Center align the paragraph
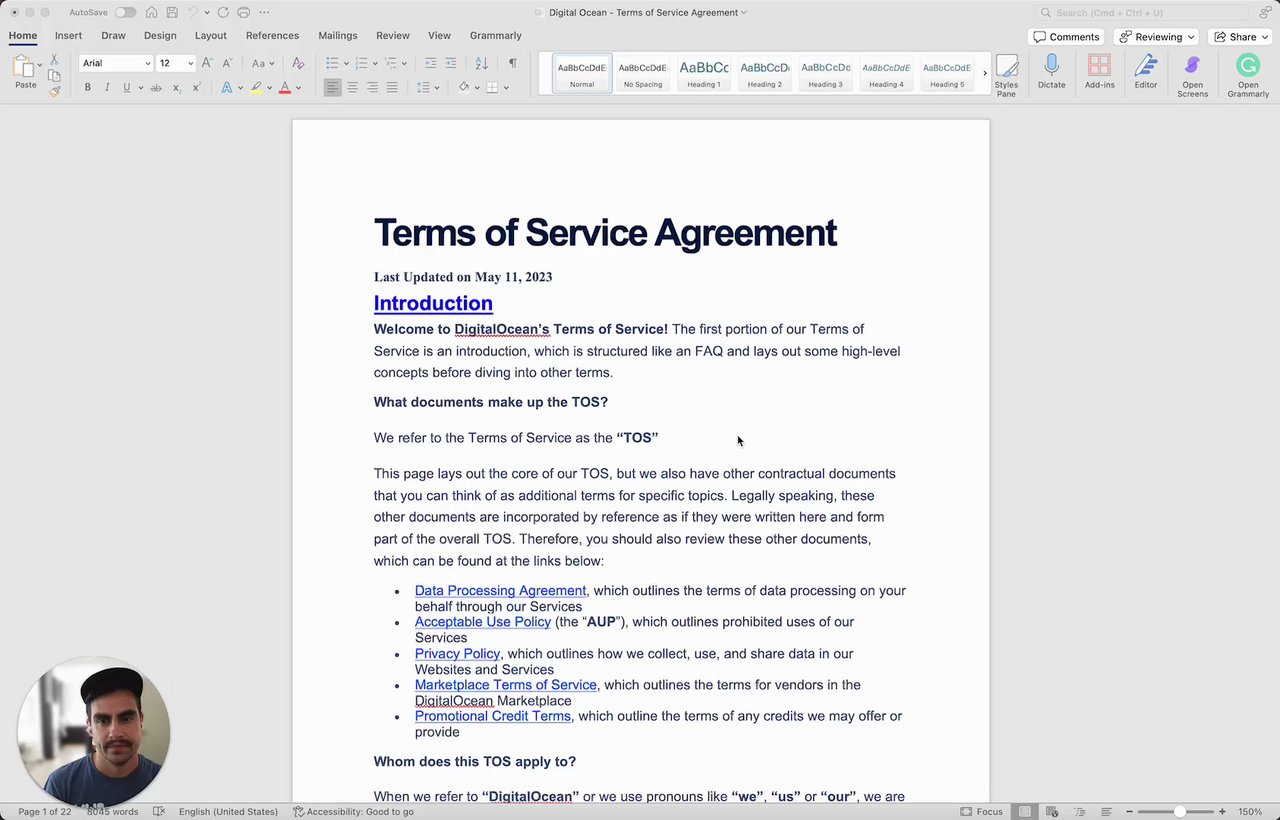Viewport: 1280px width, 820px height. [352, 88]
